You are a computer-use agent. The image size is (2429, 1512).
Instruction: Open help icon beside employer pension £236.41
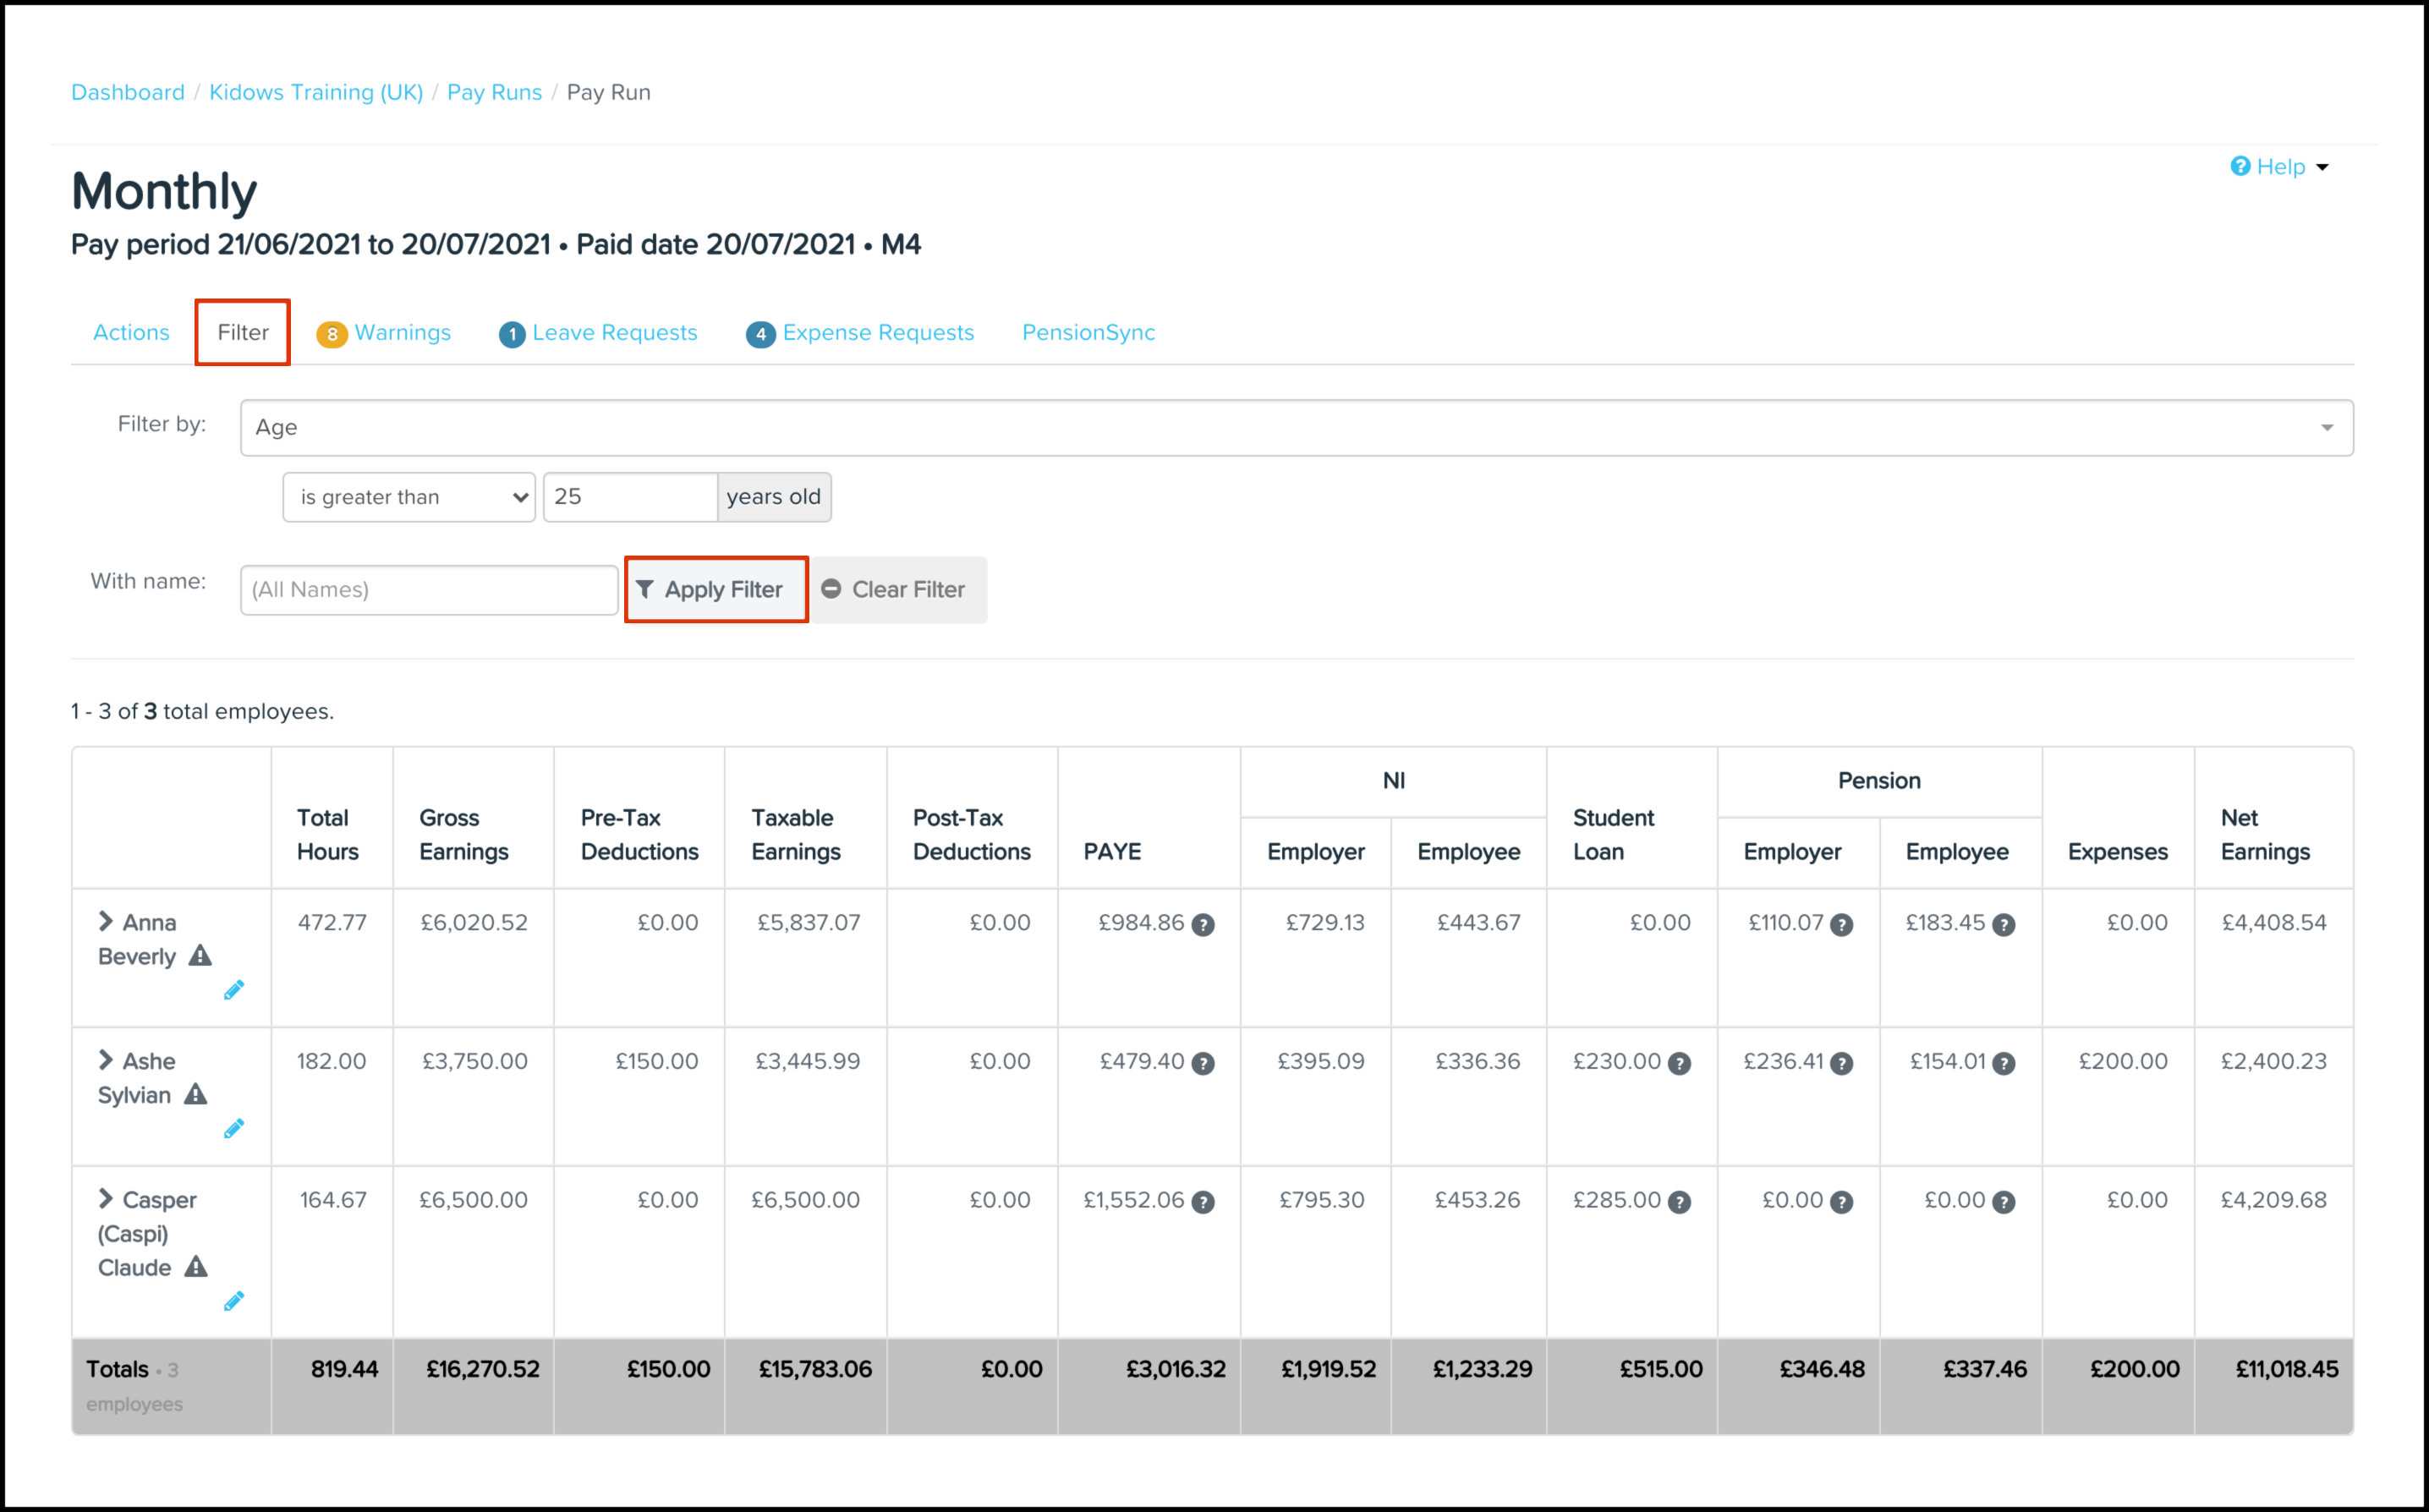tap(1842, 1064)
